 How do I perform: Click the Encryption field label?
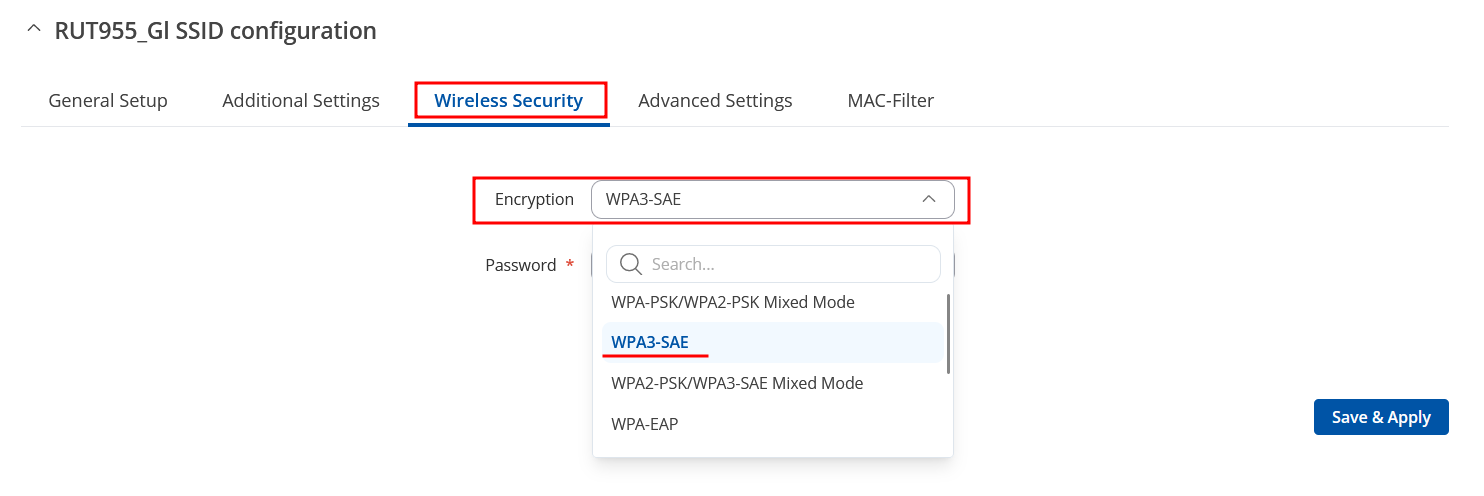pyautogui.click(x=534, y=199)
